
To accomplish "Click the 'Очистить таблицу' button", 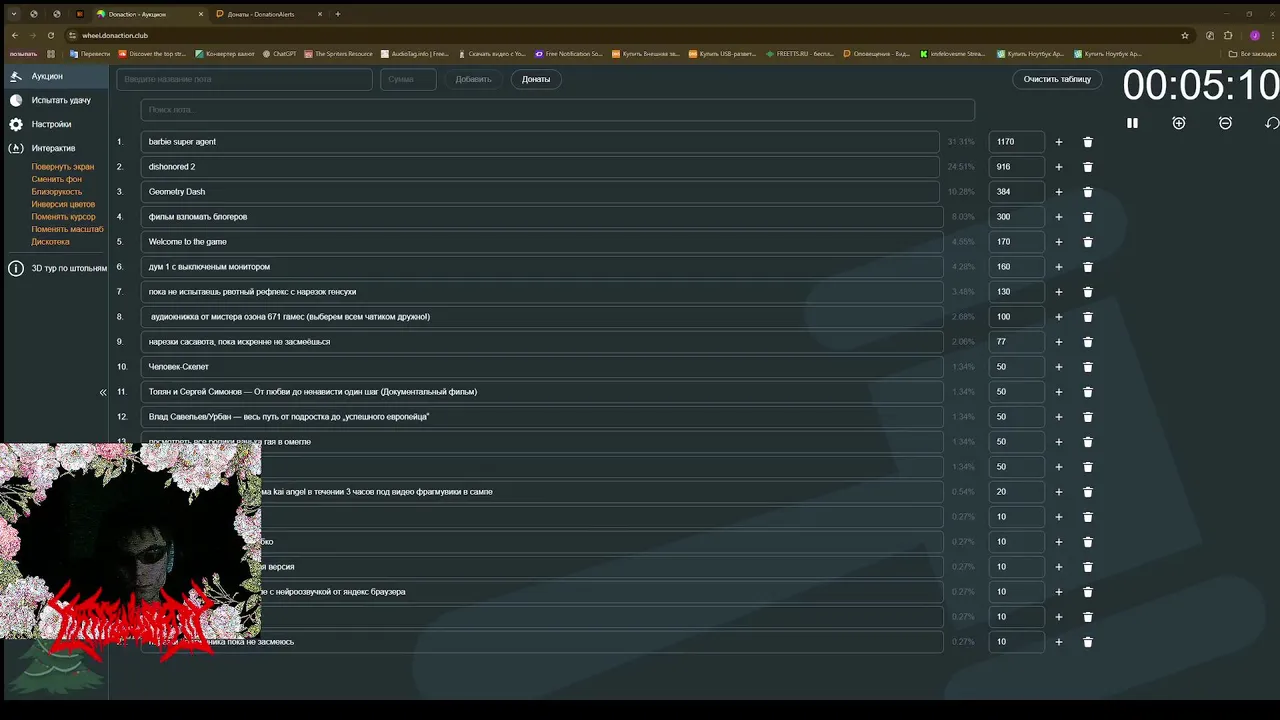I will [x=1057, y=79].
